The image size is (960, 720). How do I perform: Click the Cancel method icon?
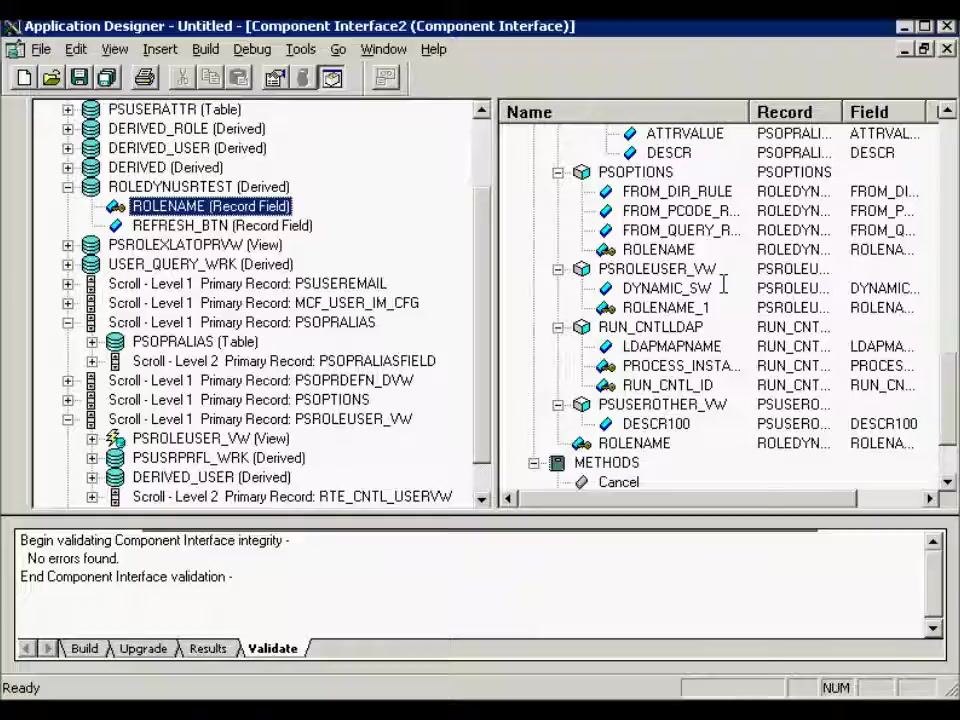pos(582,482)
